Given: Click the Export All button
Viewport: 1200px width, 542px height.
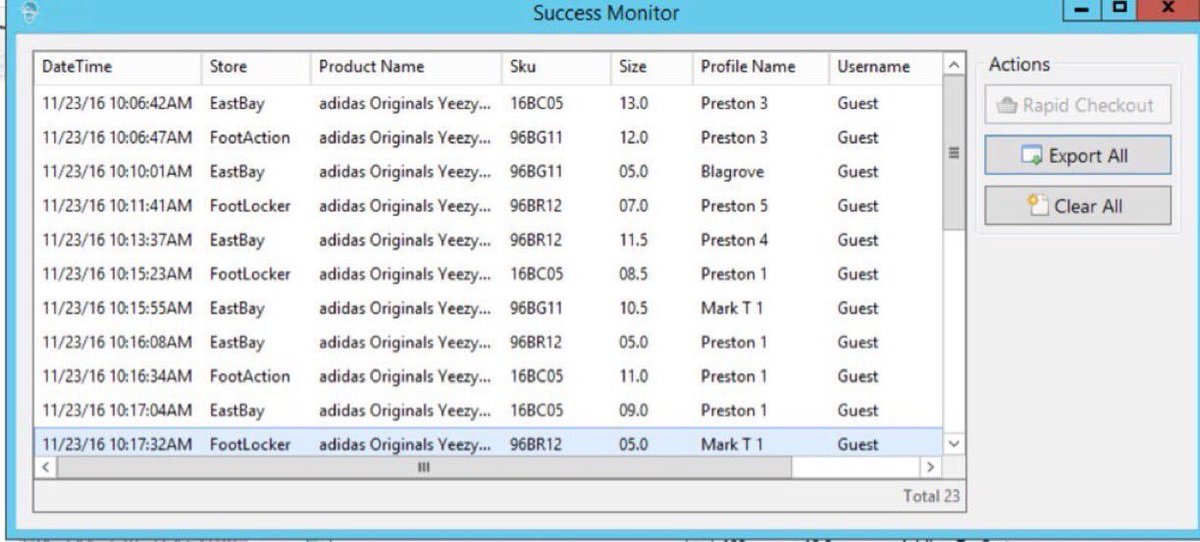Looking at the screenshot, I should coord(1077,156).
